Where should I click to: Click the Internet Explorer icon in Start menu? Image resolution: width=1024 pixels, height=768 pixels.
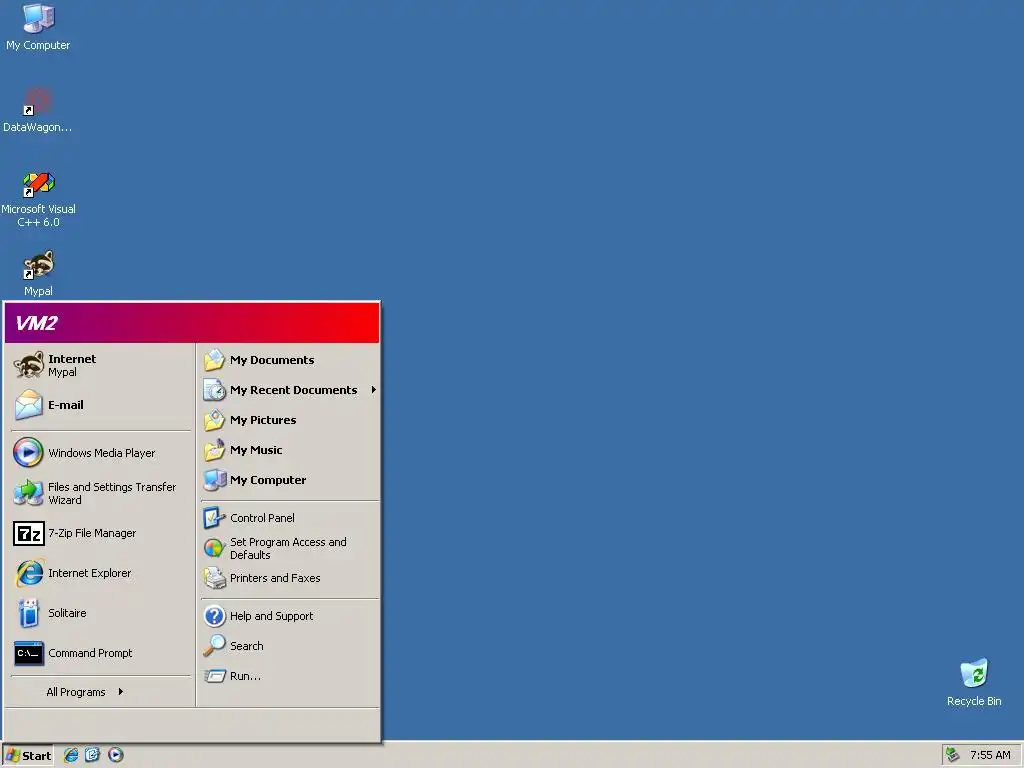coord(29,573)
